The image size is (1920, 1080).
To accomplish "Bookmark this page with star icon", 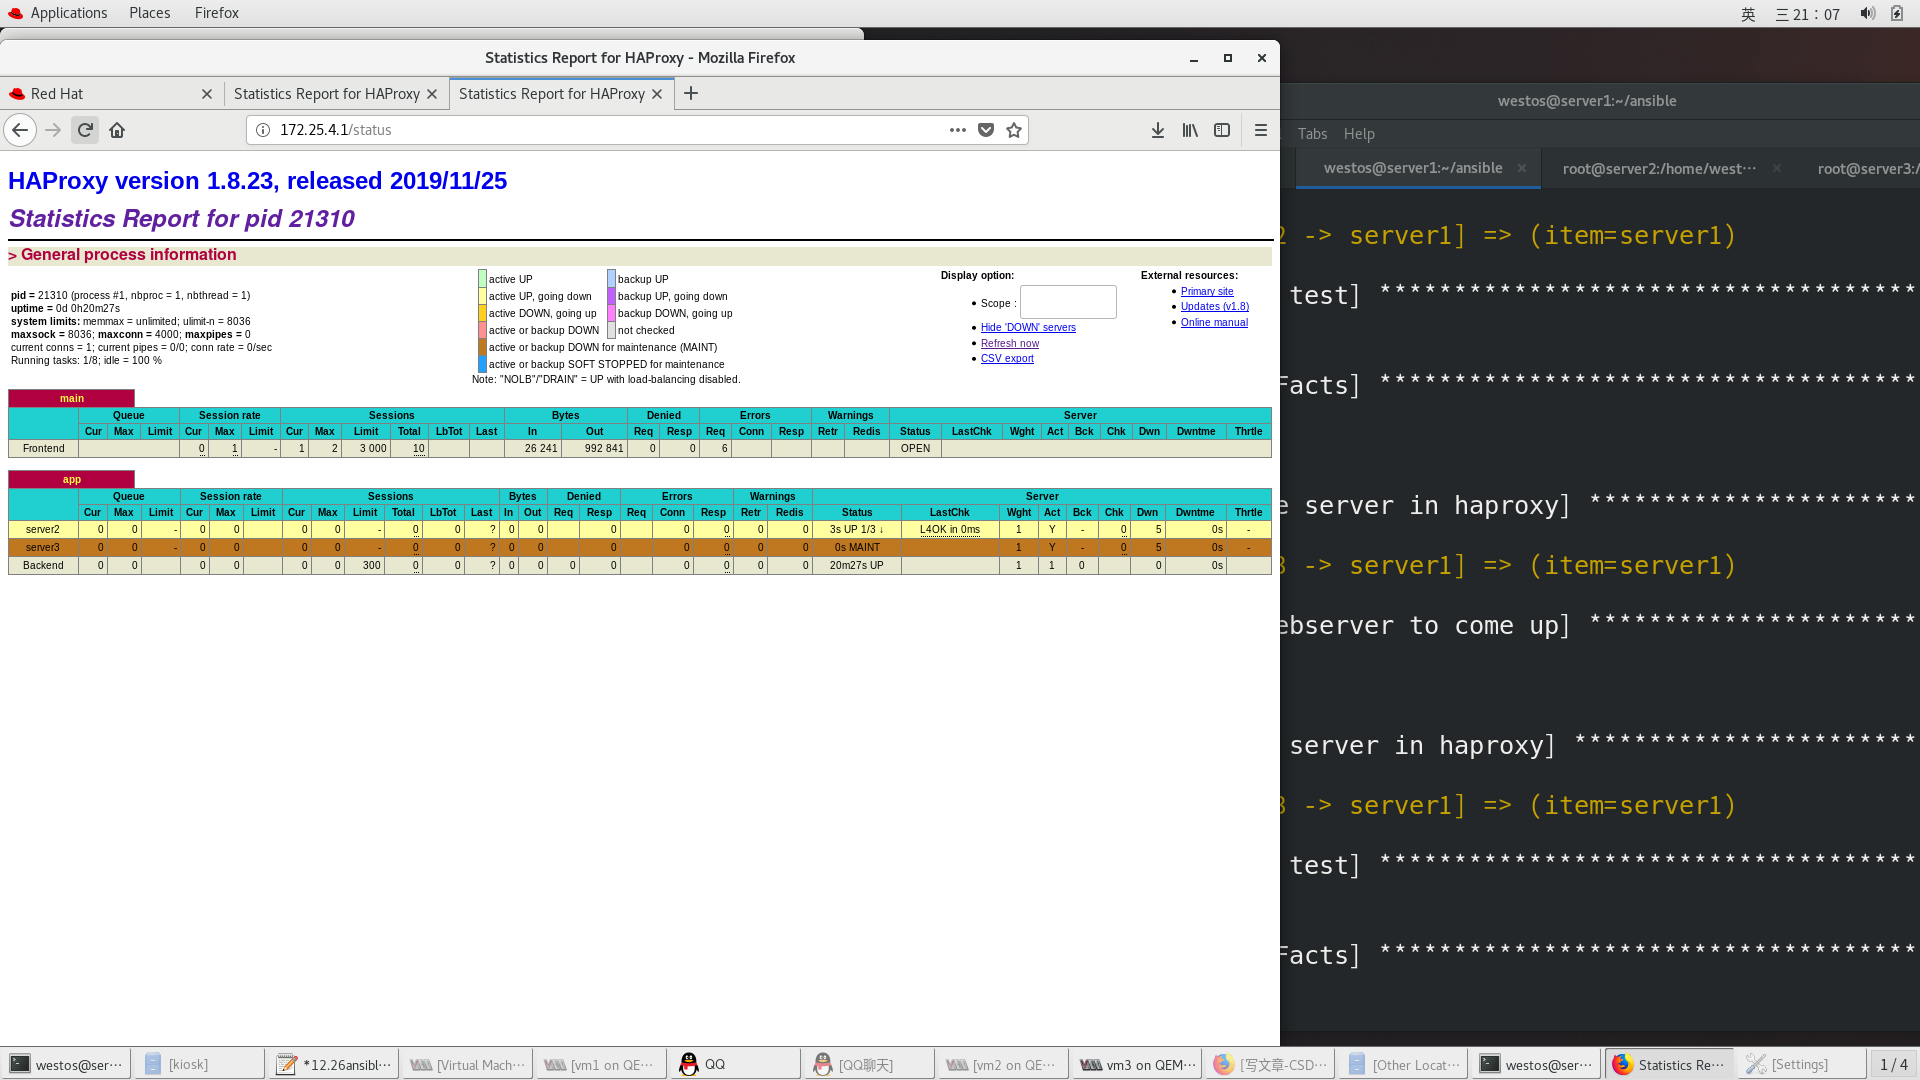I will click(x=1014, y=130).
